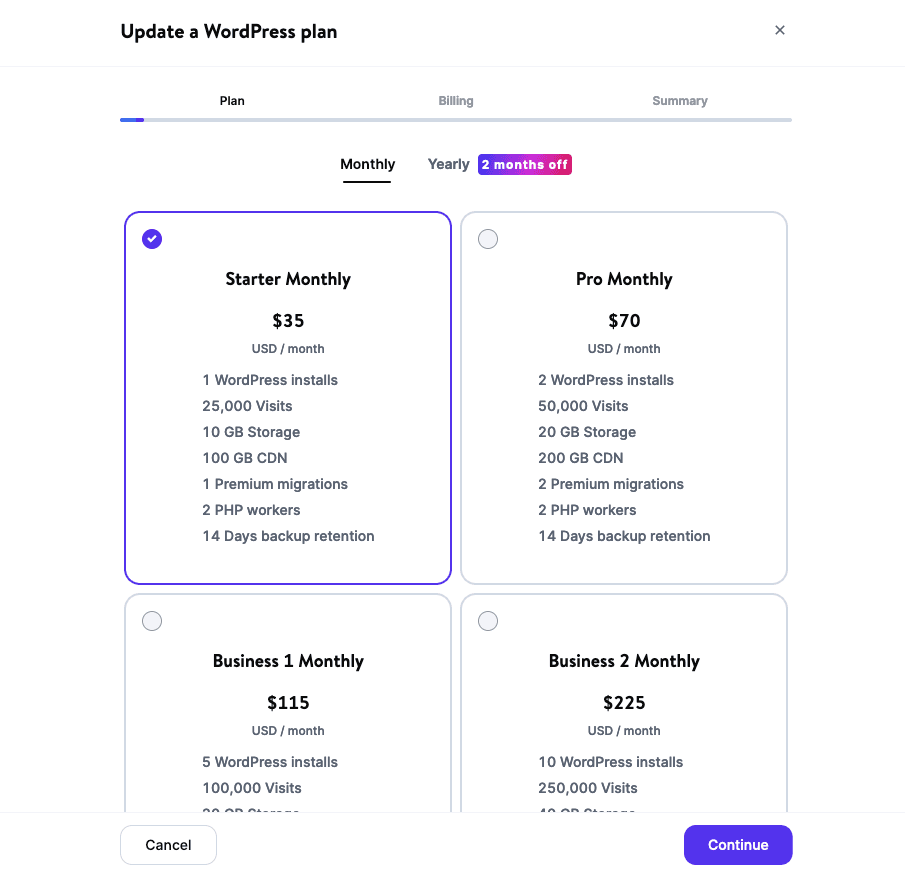Viewport: 905px width, 873px height.
Task: Close the Update a WordPress plan dialog
Action: click(x=780, y=30)
